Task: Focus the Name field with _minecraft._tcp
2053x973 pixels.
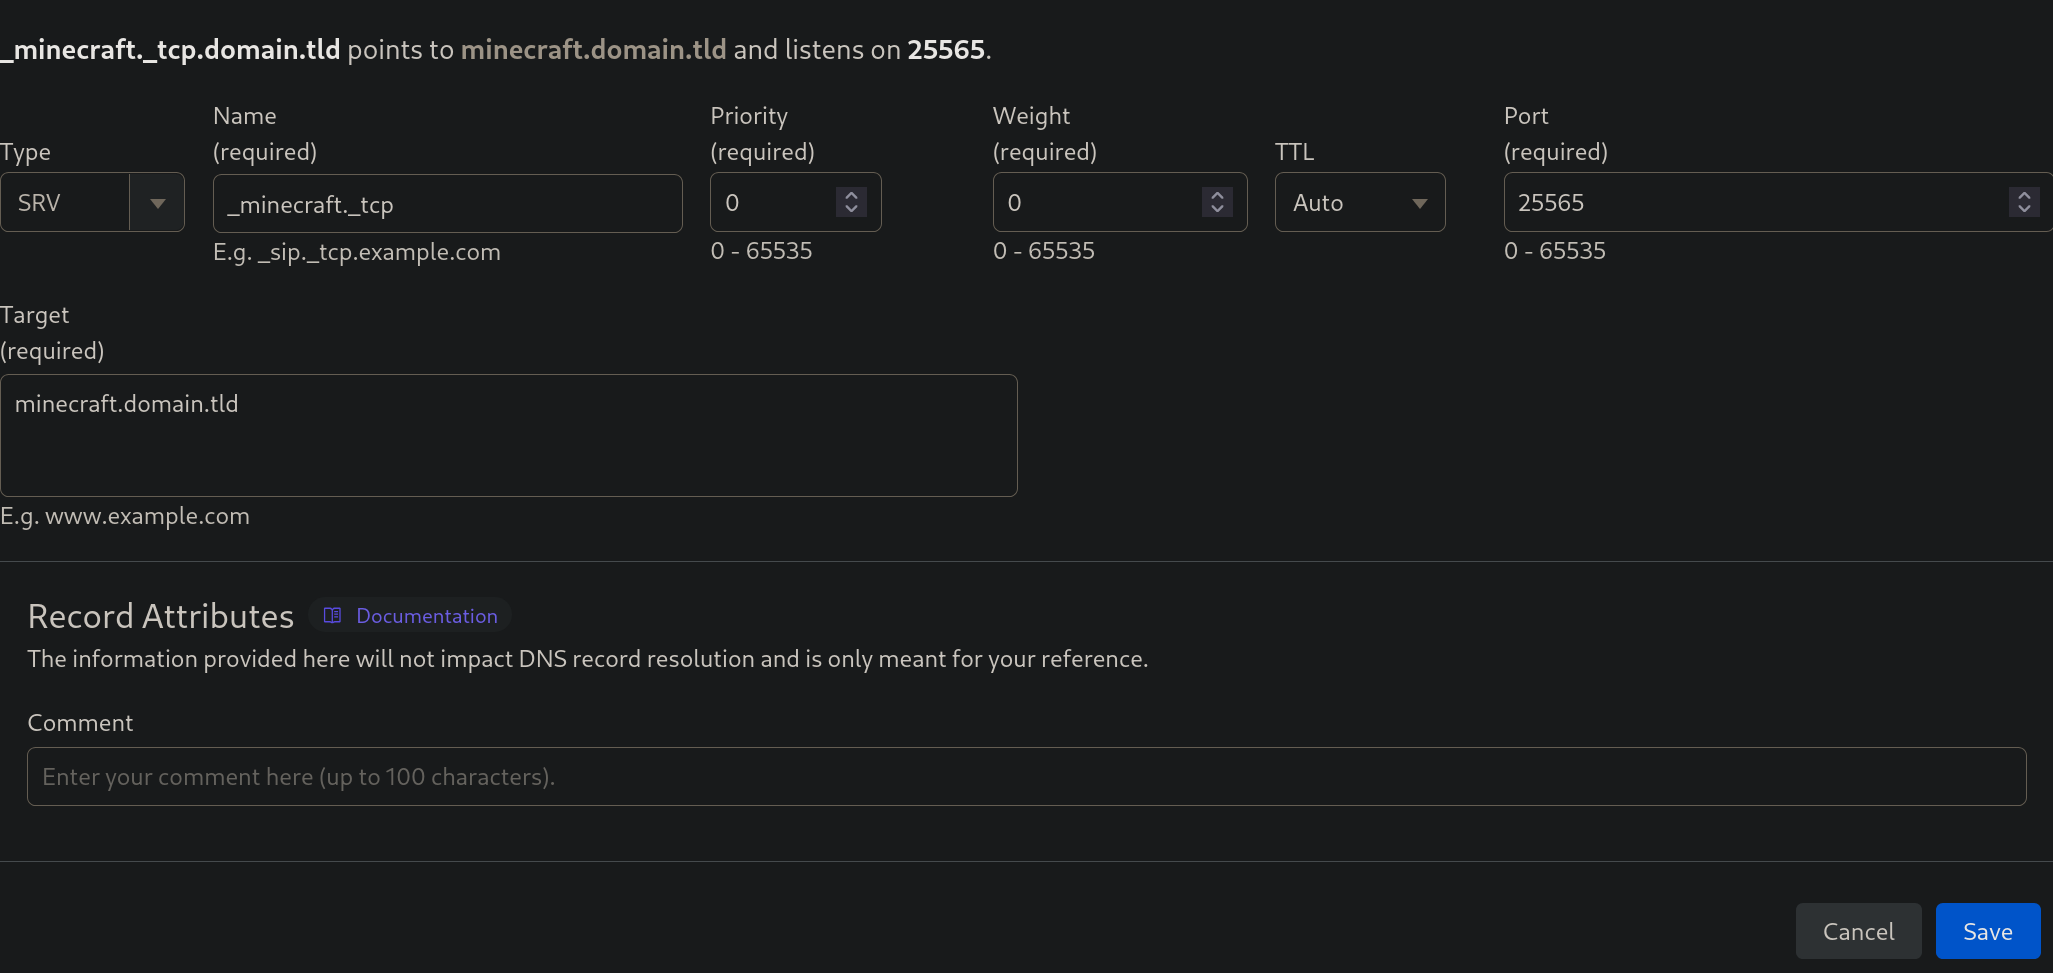Action: [x=447, y=204]
